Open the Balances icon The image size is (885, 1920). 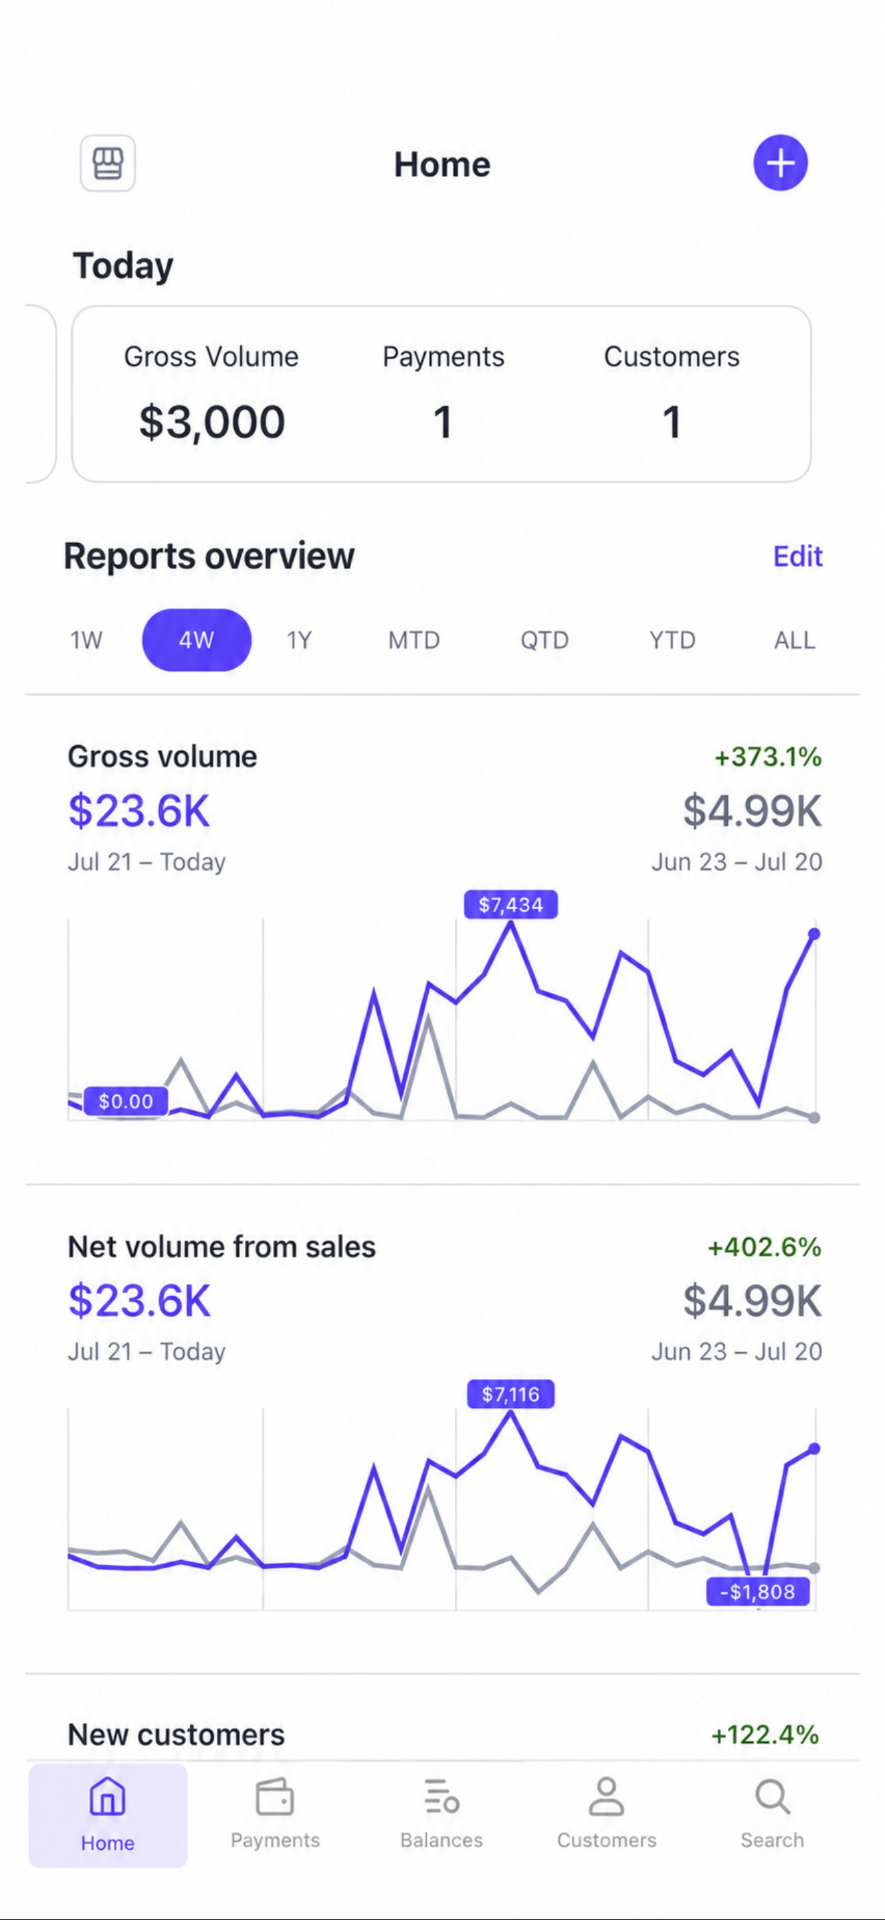coord(441,1796)
